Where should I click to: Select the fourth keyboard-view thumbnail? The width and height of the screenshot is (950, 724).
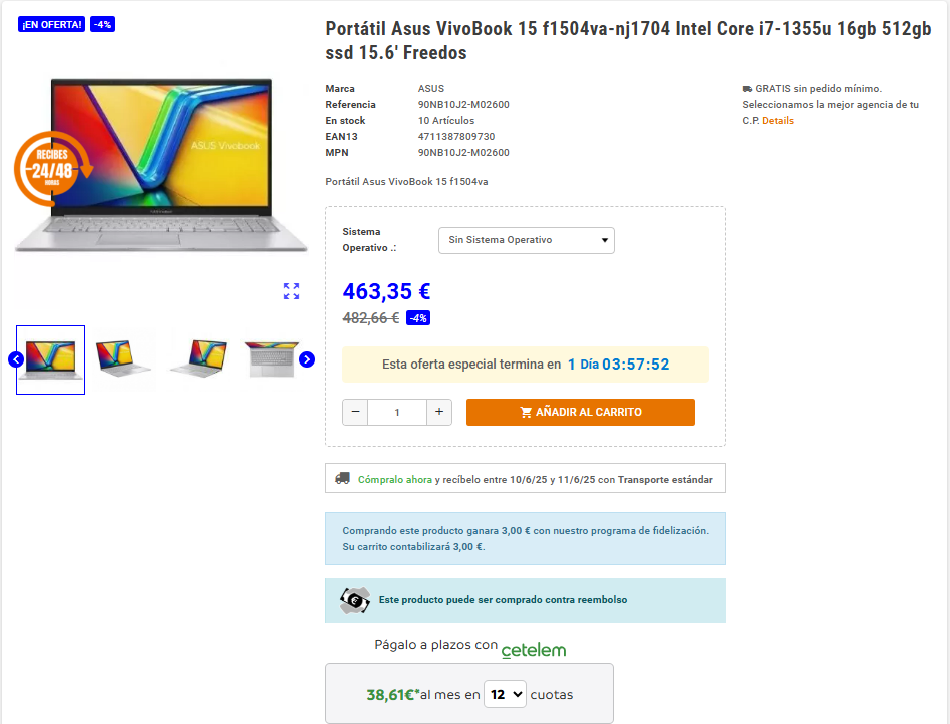tap(270, 360)
